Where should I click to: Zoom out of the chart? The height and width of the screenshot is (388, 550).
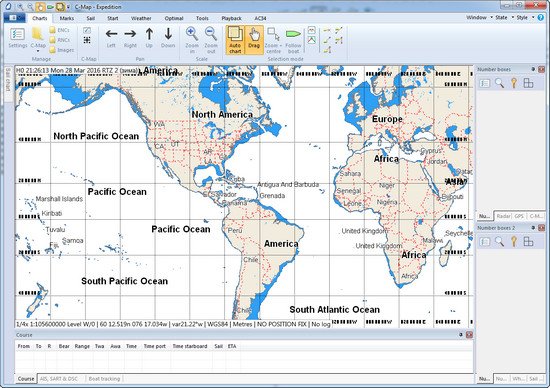pyautogui.click(x=211, y=40)
